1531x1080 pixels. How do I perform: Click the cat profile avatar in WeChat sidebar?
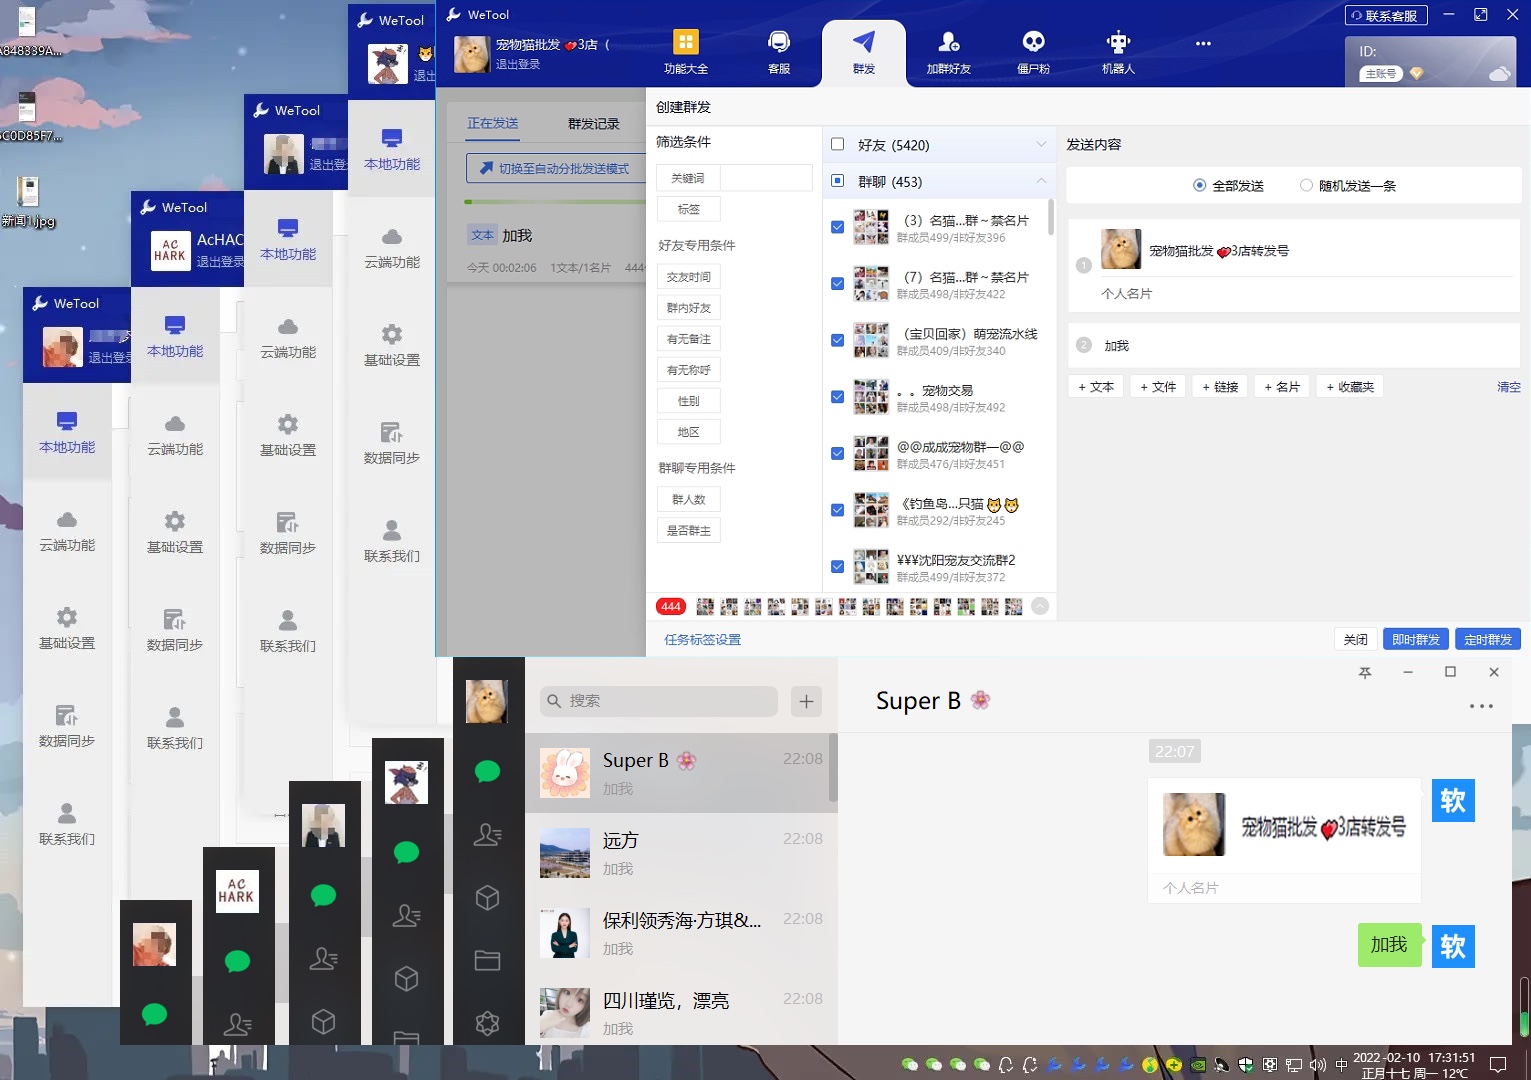pyautogui.click(x=487, y=701)
